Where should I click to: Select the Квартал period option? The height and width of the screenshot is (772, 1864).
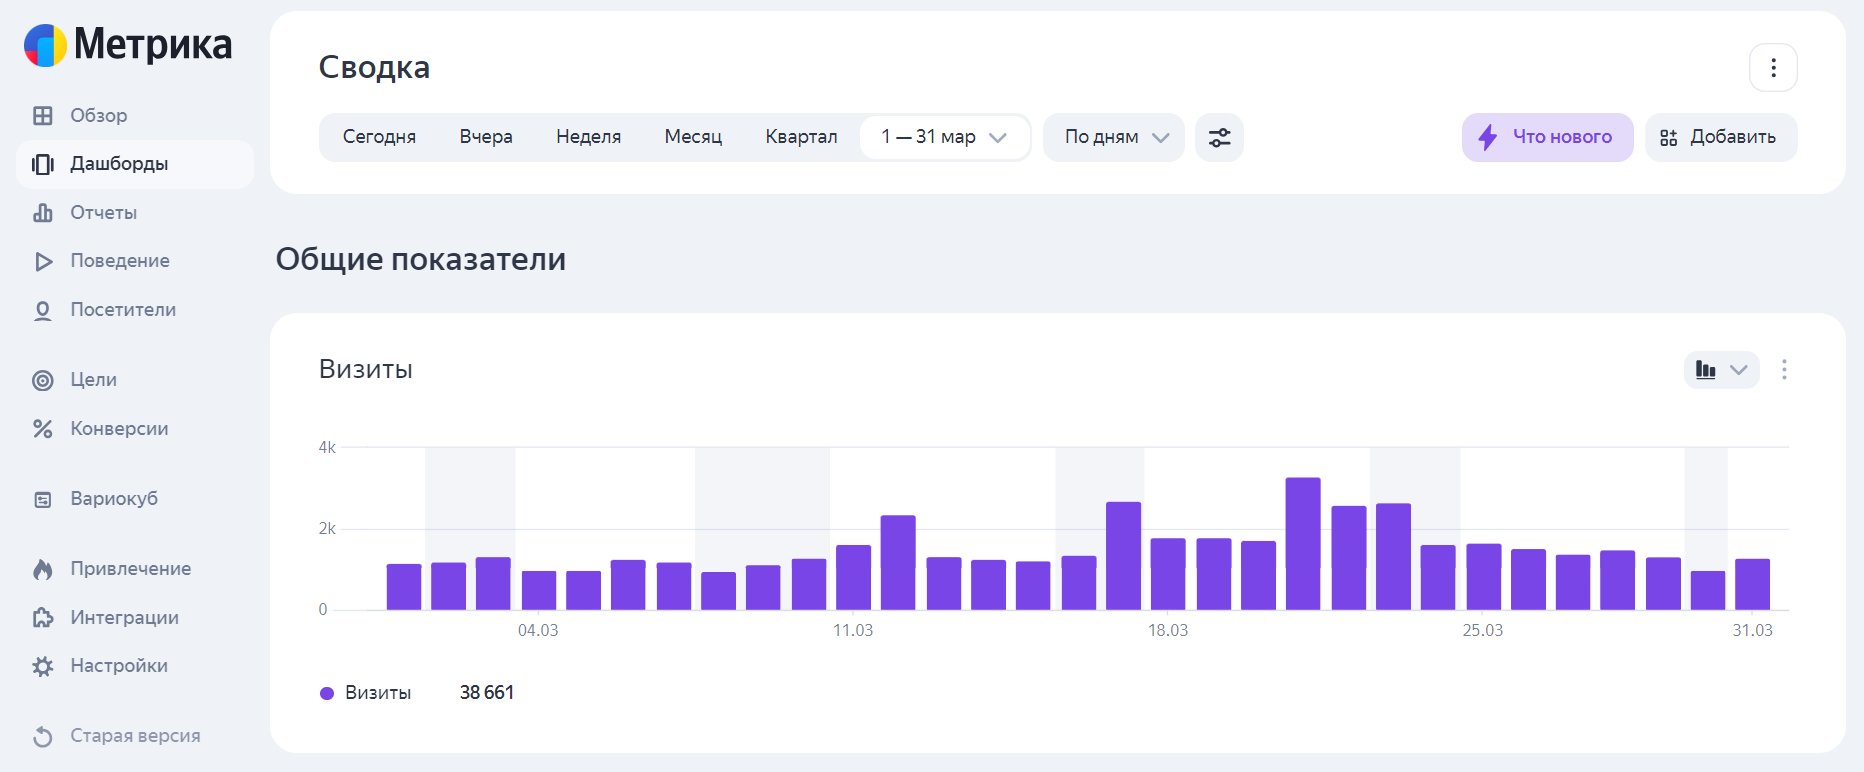tap(801, 137)
